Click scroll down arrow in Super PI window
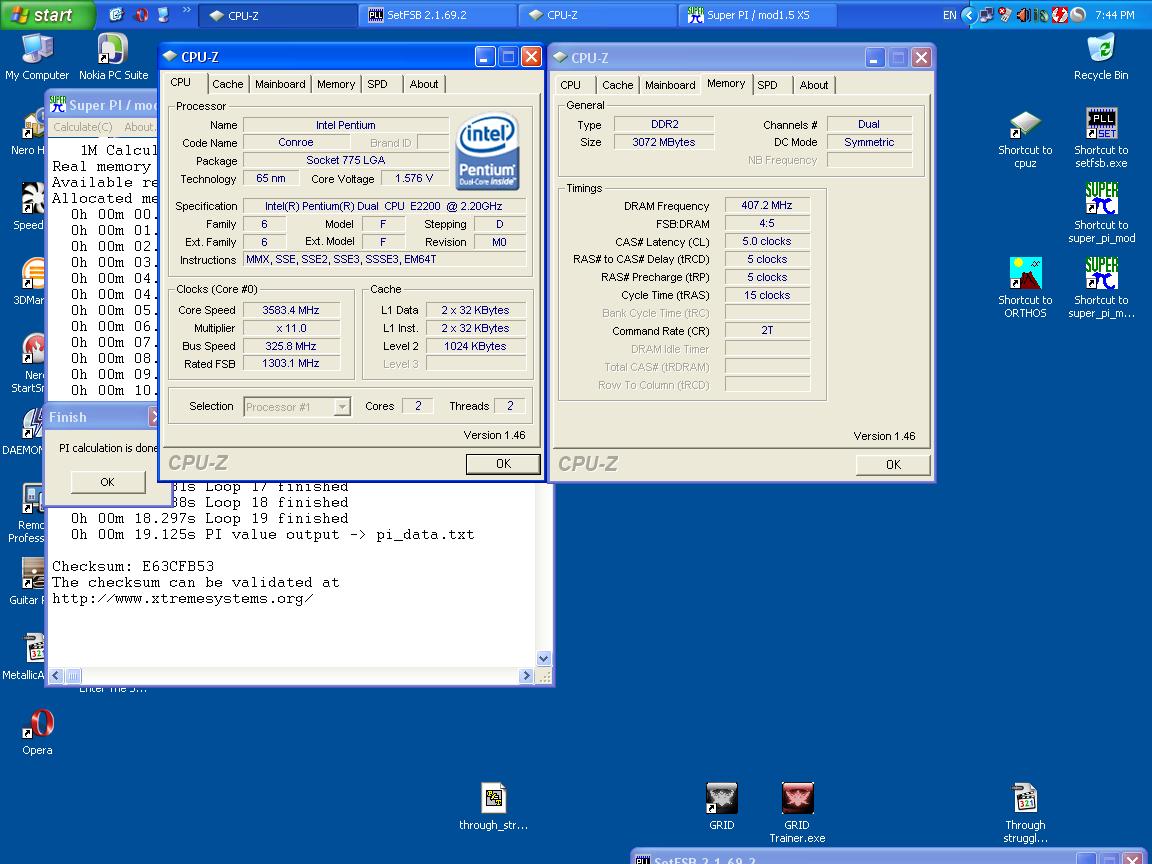This screenshot has width=1152, height=864. pyautogui.click(x=544, y=658)
